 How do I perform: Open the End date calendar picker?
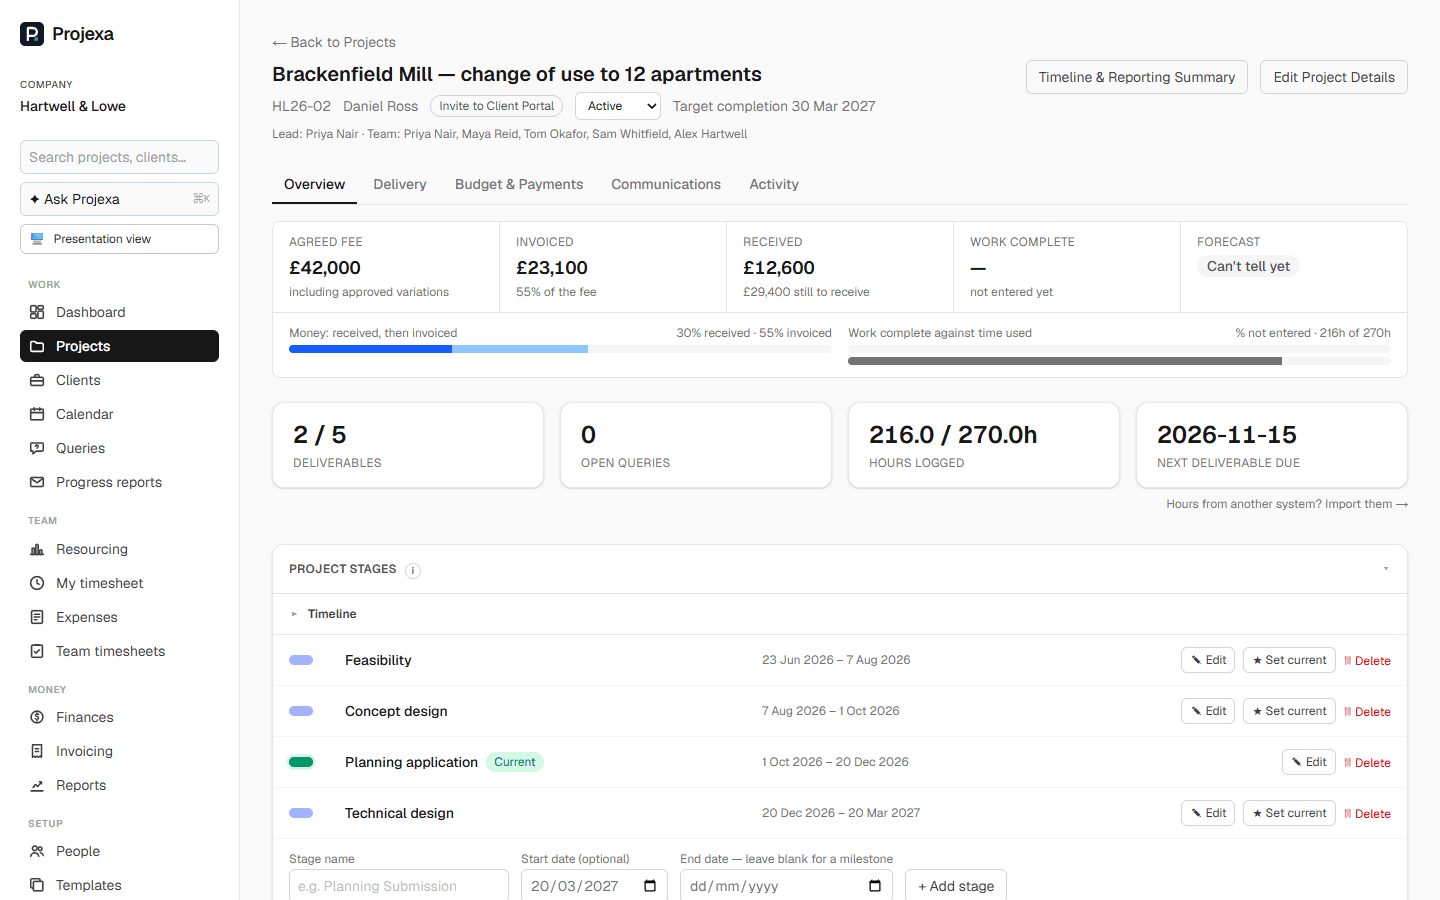875,886
